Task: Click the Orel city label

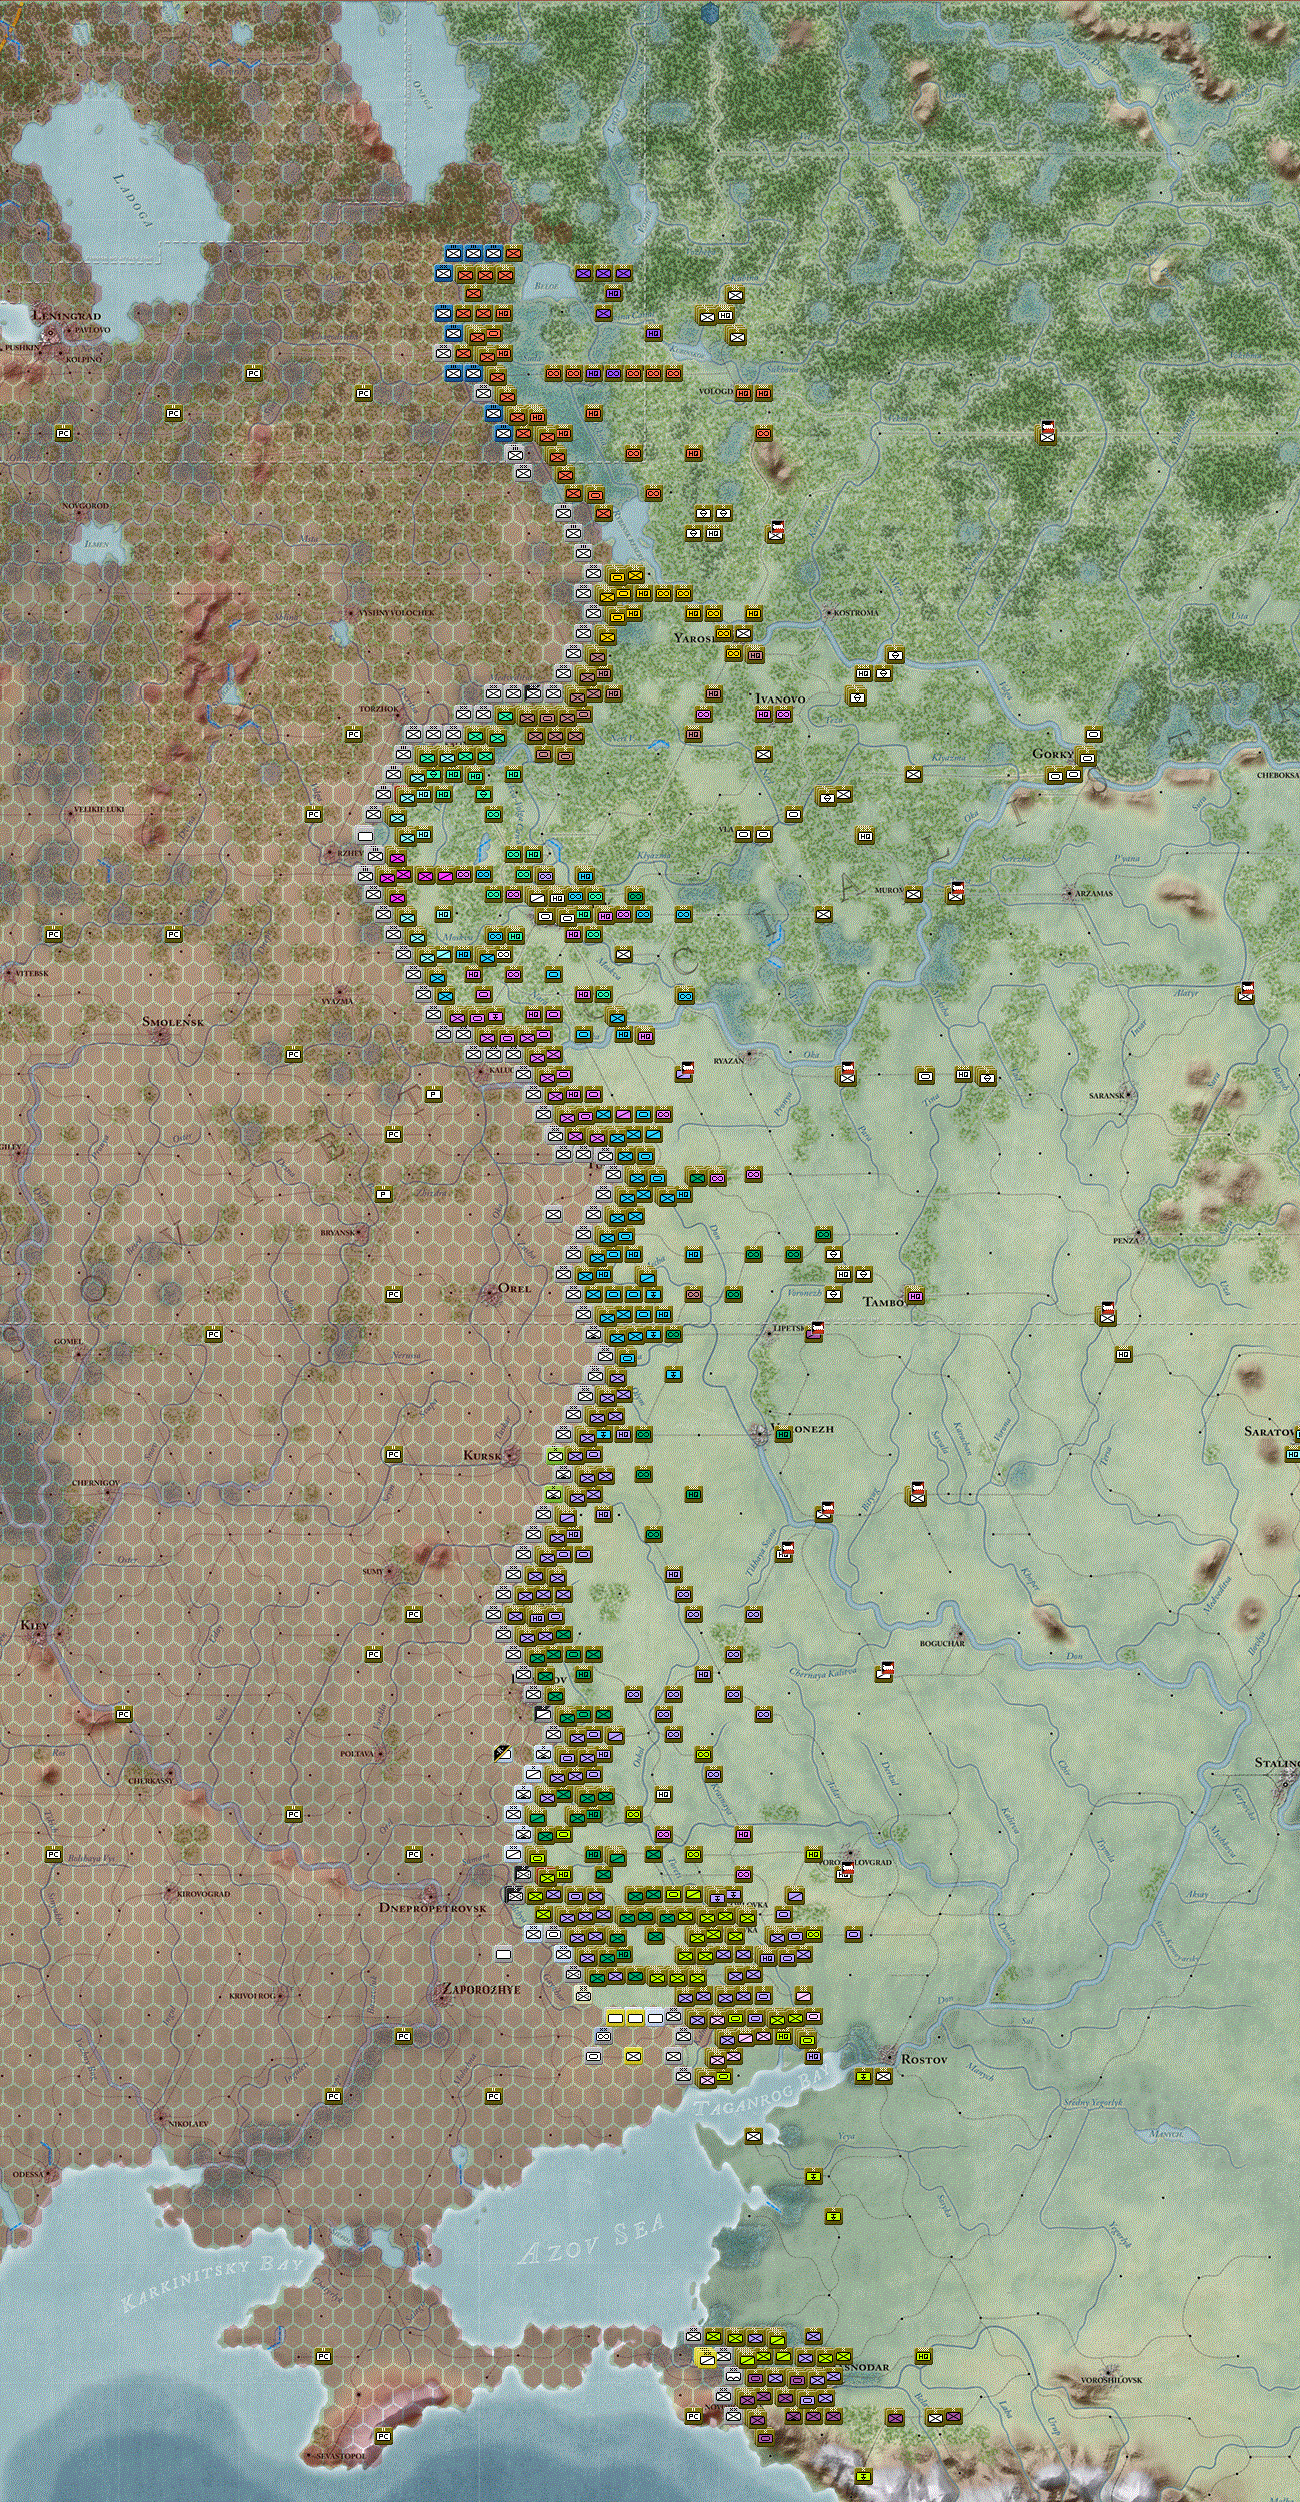Action: (x=515, y=1288)
